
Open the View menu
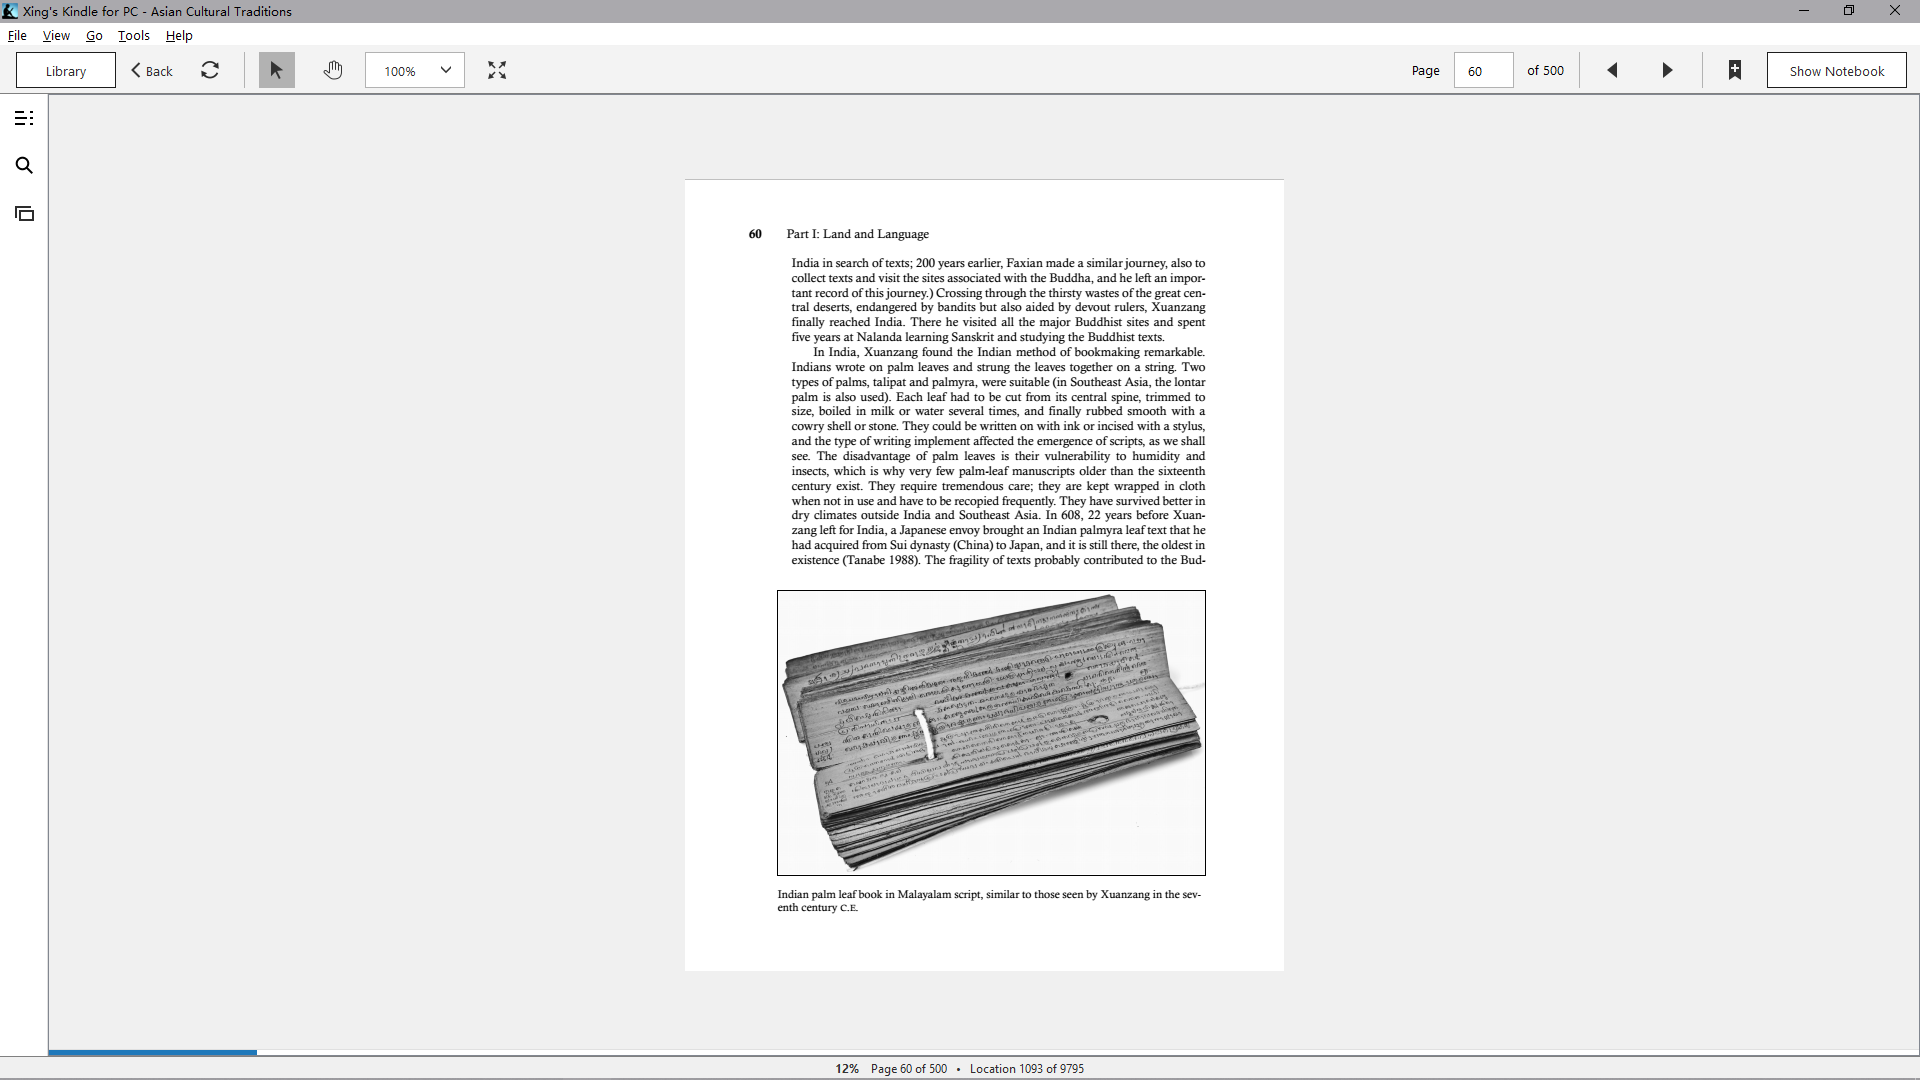pyautogui.click(x=56, y=35)
